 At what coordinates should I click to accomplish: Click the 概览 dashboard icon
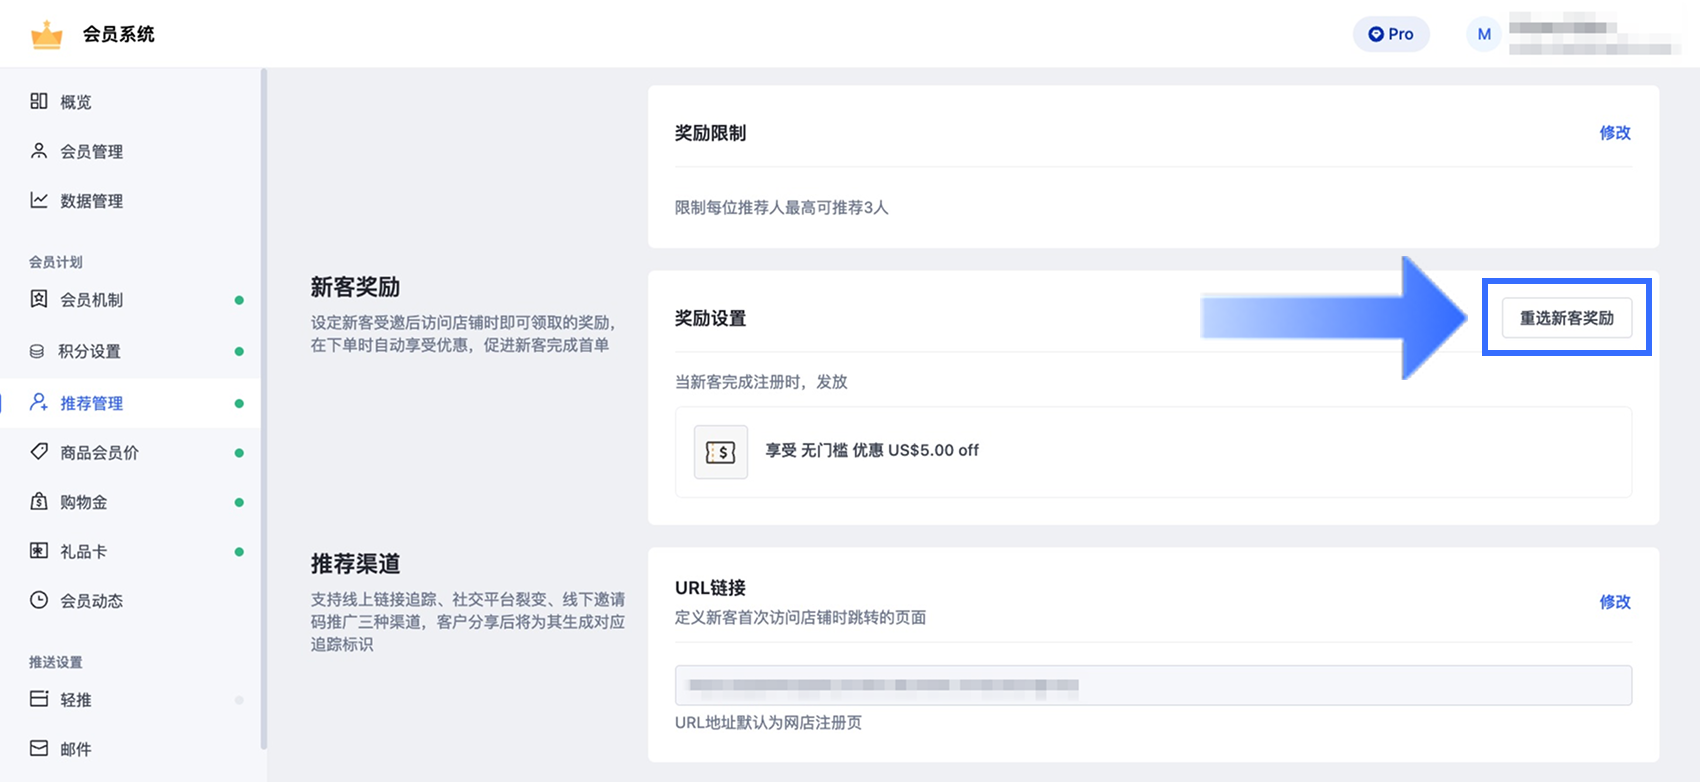click(39, 101)
